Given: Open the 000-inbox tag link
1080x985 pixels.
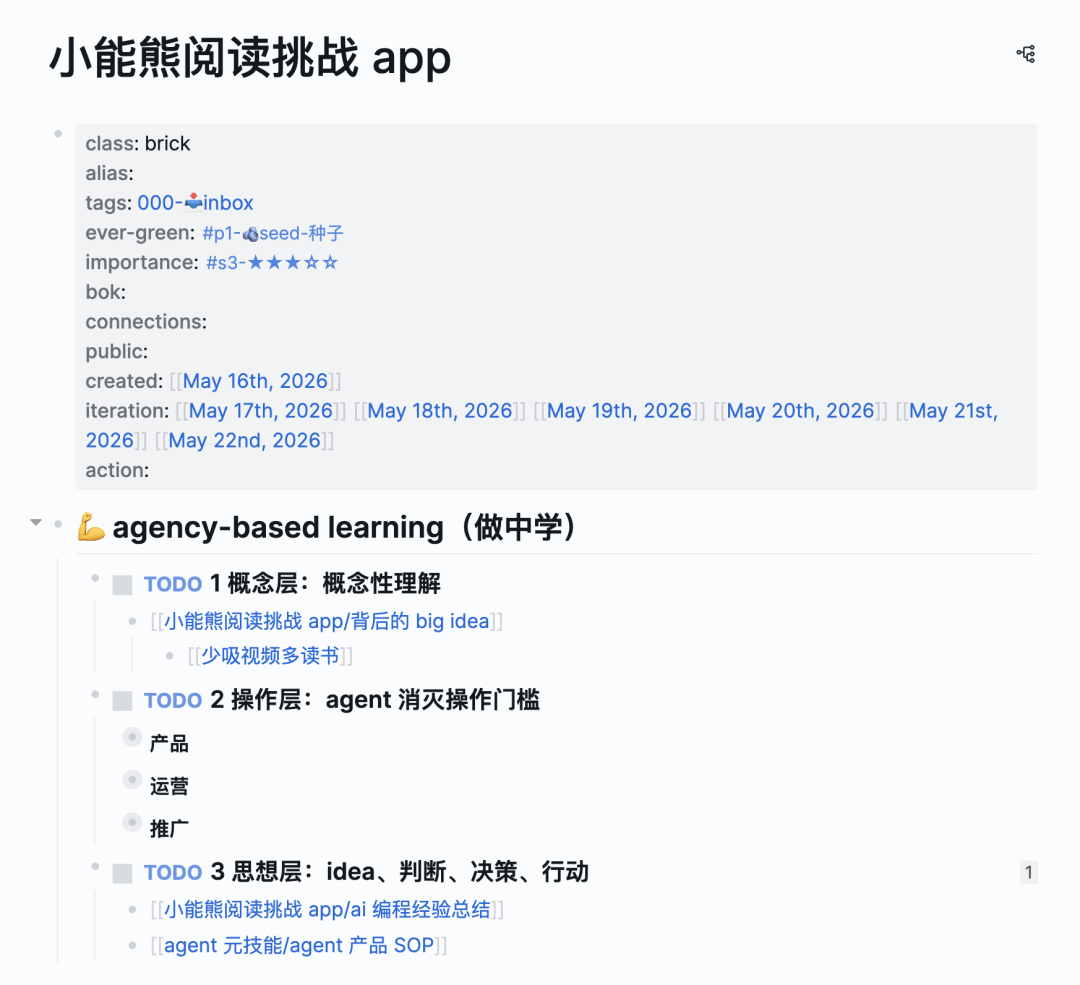Looking at the screenshot, I should (195, 203).
